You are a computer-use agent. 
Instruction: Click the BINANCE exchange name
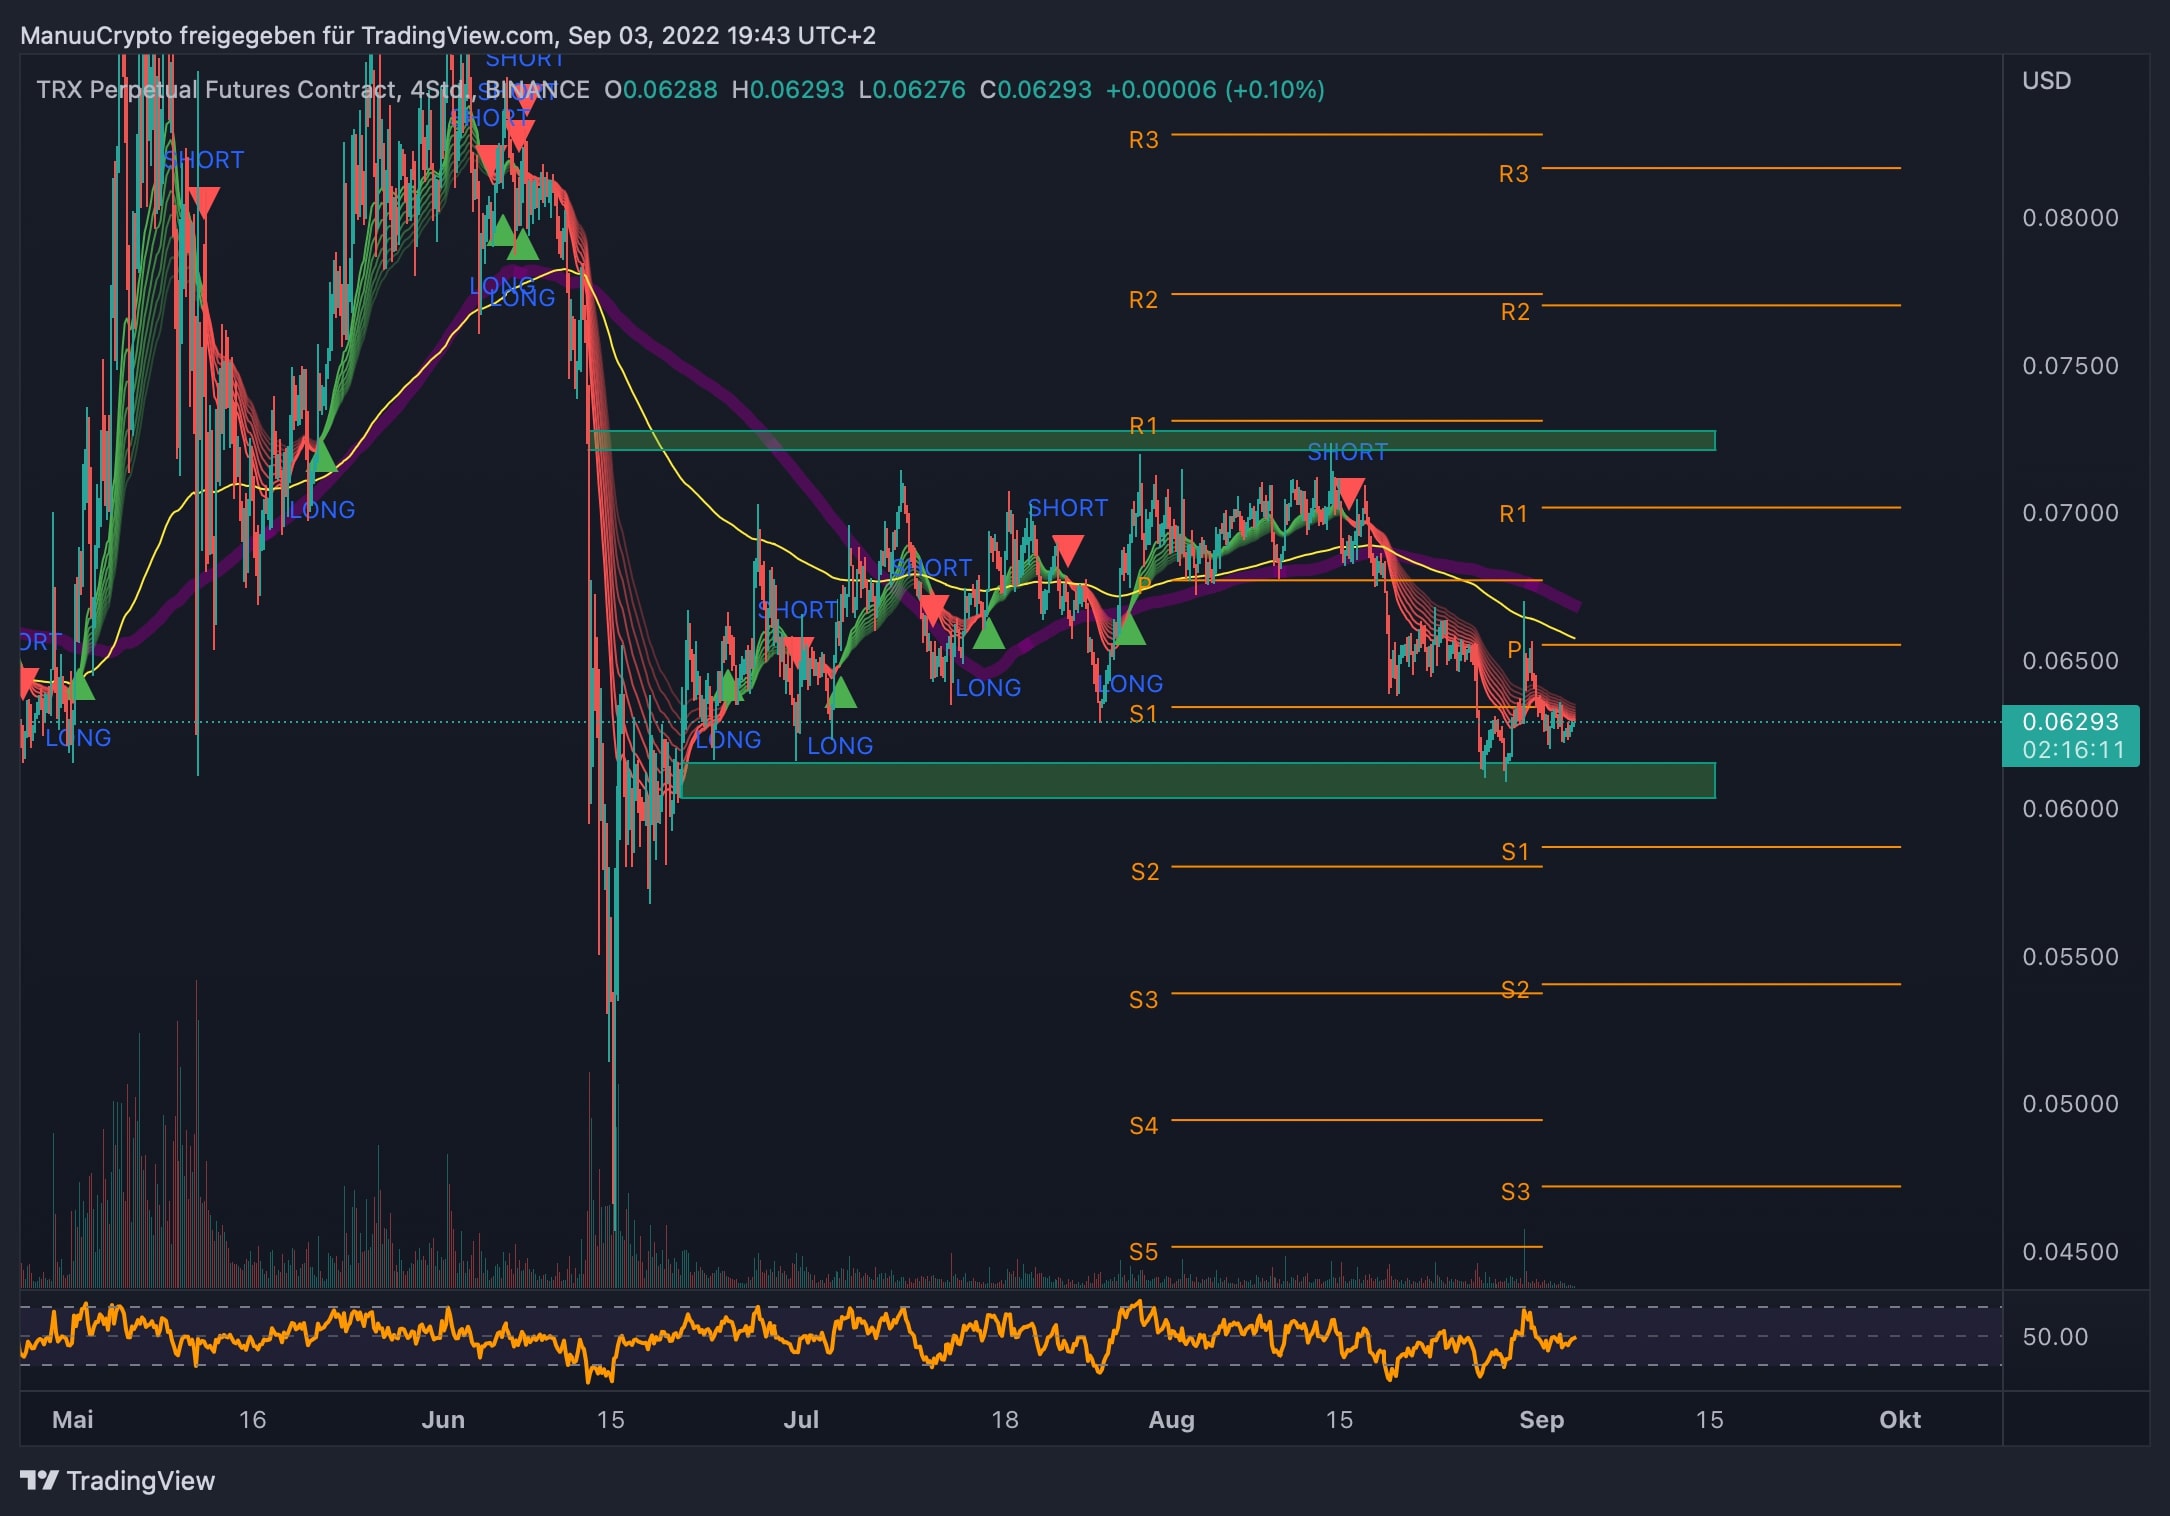tap(537, 89)
